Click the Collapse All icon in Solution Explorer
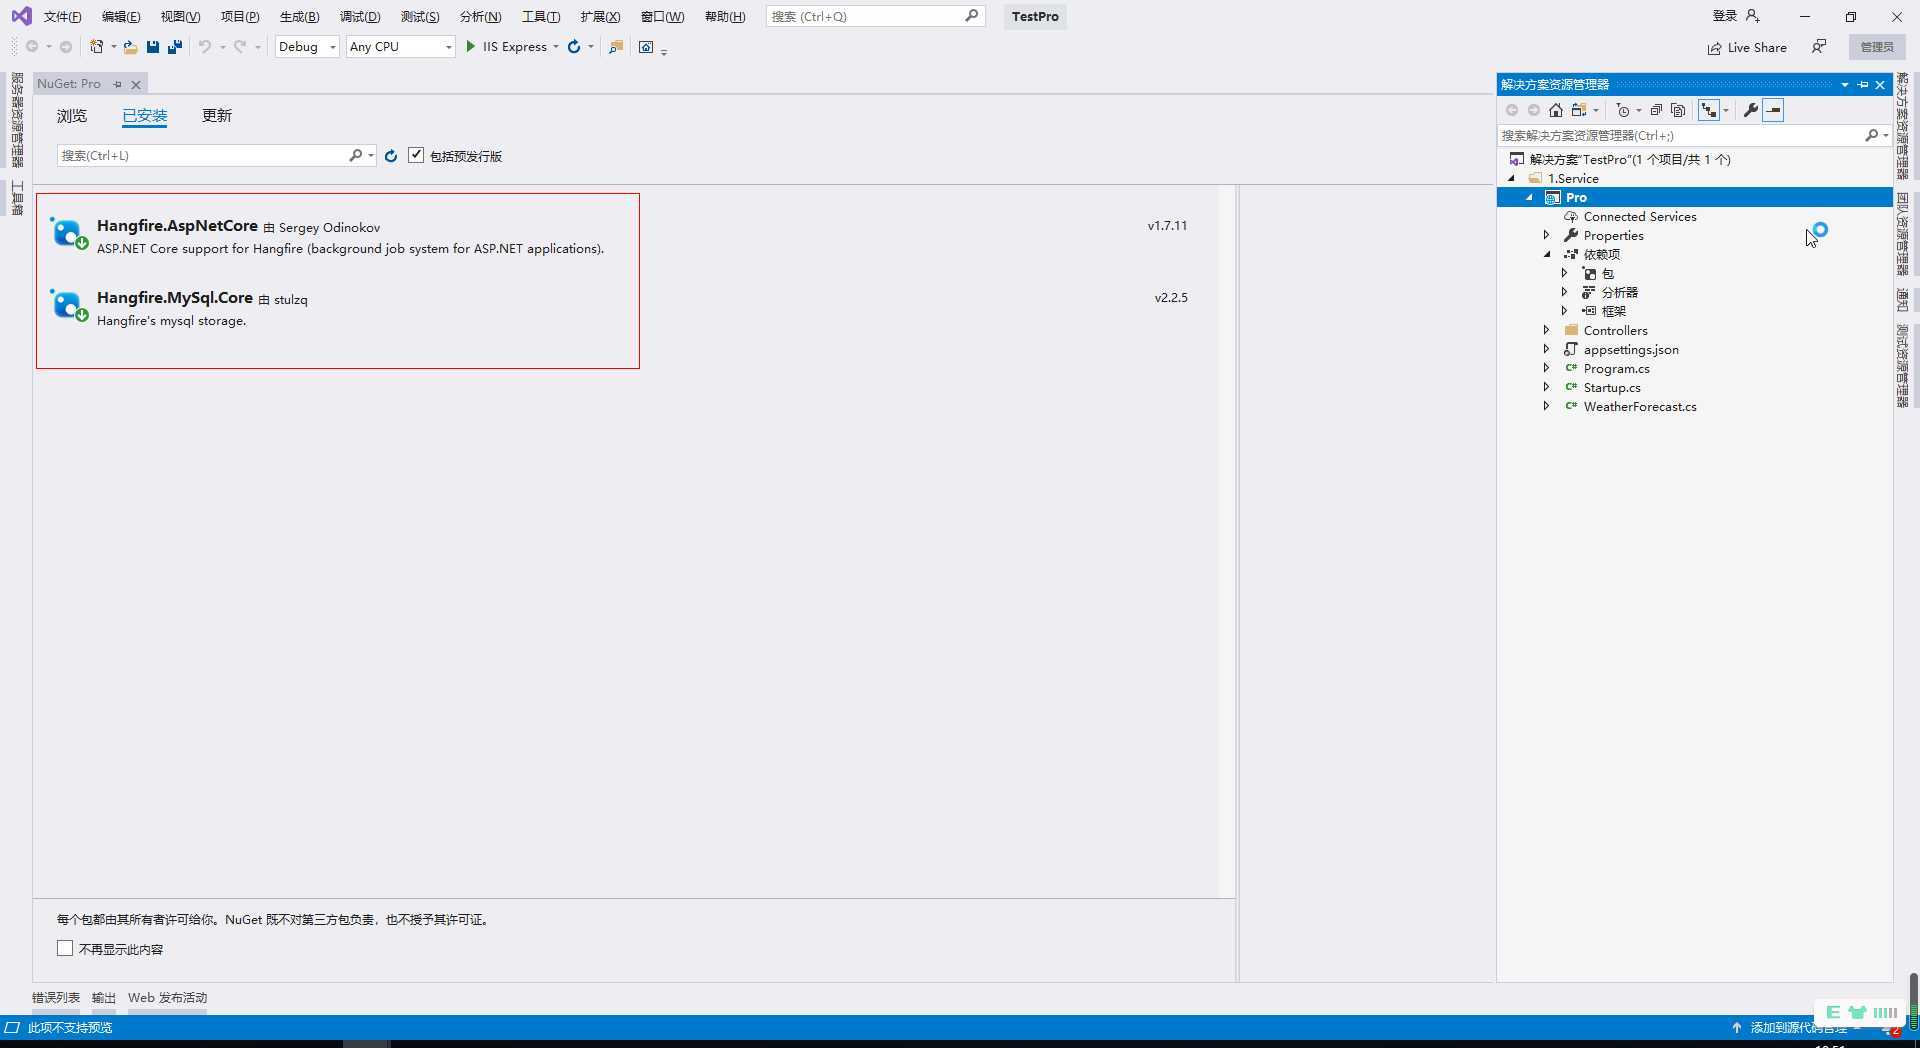This screenshot has width=1920, height=1048. 1656,110
